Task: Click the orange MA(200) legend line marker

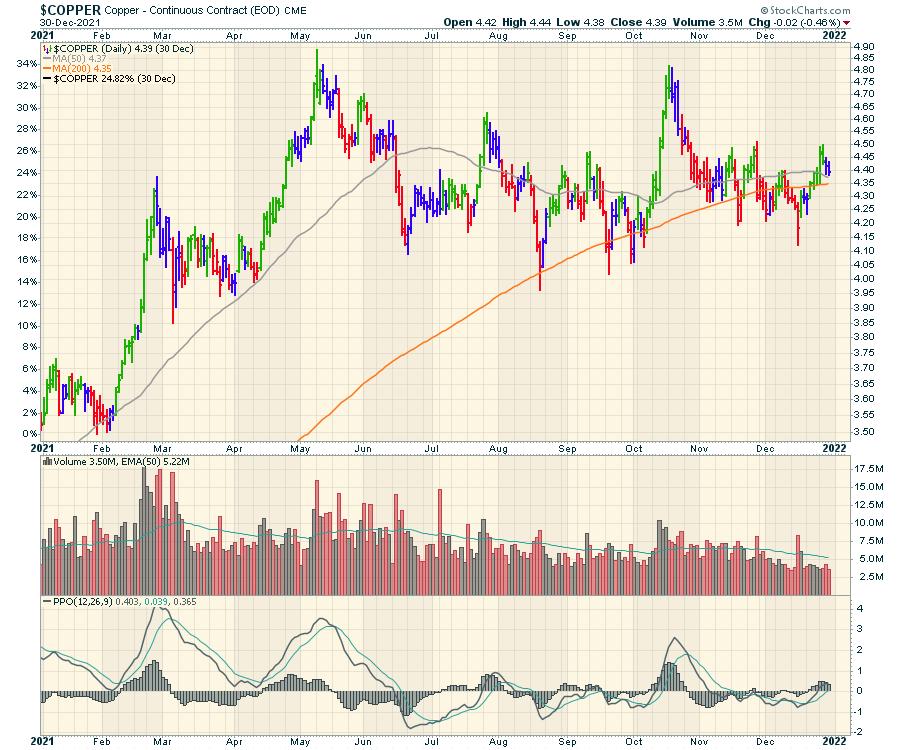Action: click(x=46, y=67)
